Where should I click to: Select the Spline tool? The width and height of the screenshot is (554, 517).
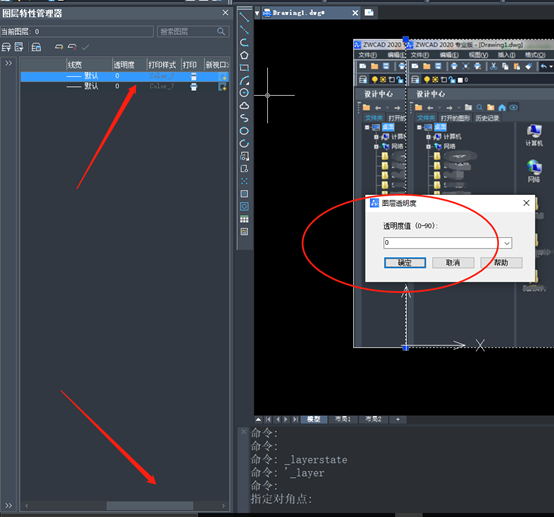tap(244, 118)
